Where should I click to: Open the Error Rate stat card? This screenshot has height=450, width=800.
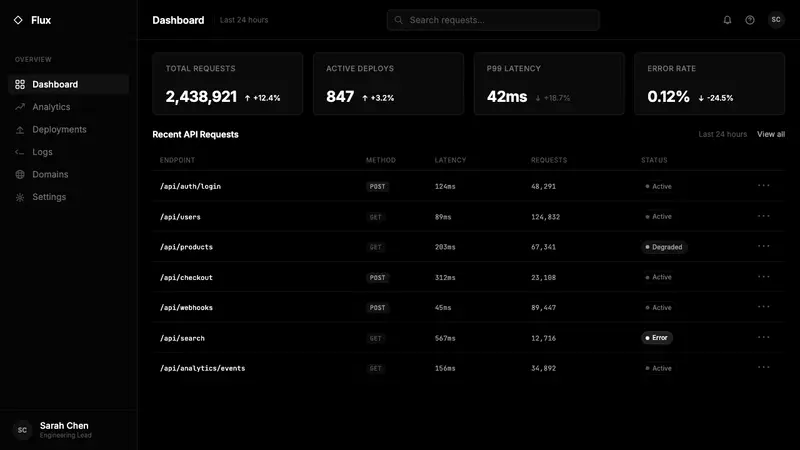click(x=710, y=84)
